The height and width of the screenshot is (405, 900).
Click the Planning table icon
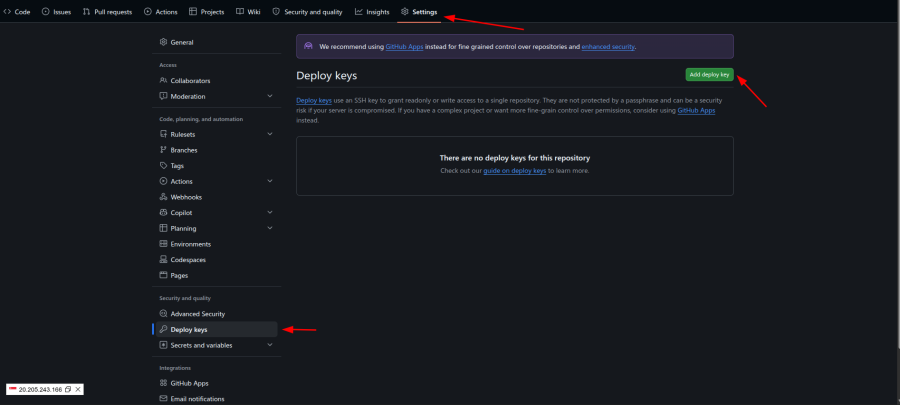[163, 228]
